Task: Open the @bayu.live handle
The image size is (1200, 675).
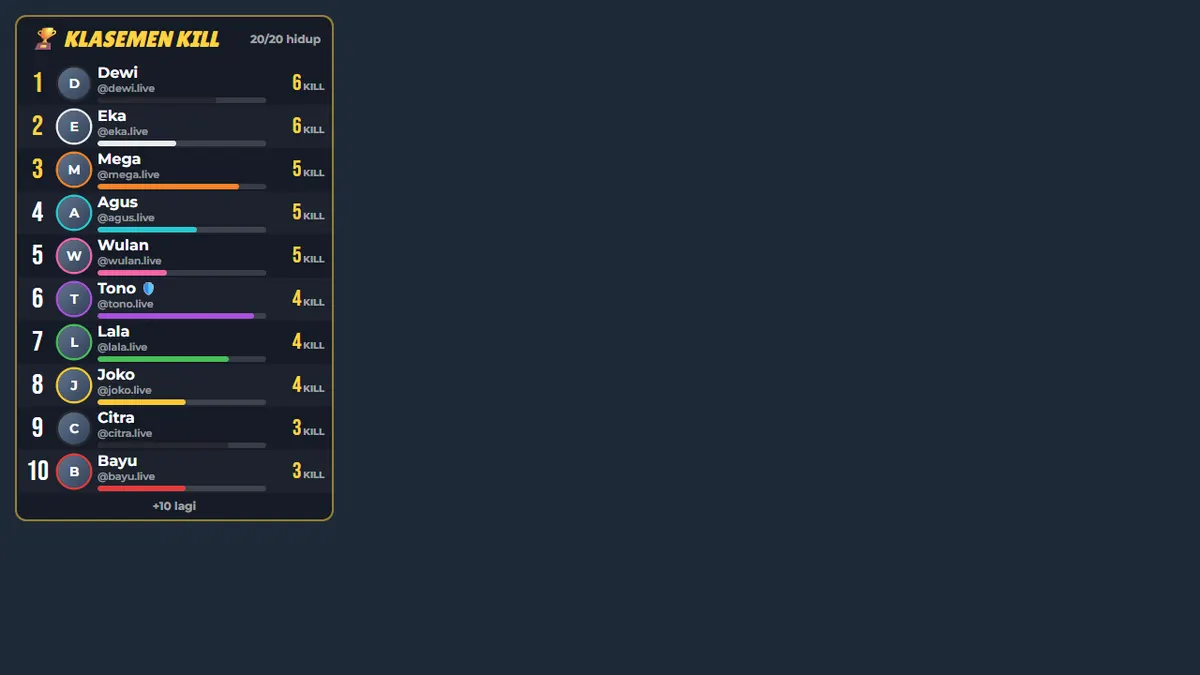Action: click(126, 476)
